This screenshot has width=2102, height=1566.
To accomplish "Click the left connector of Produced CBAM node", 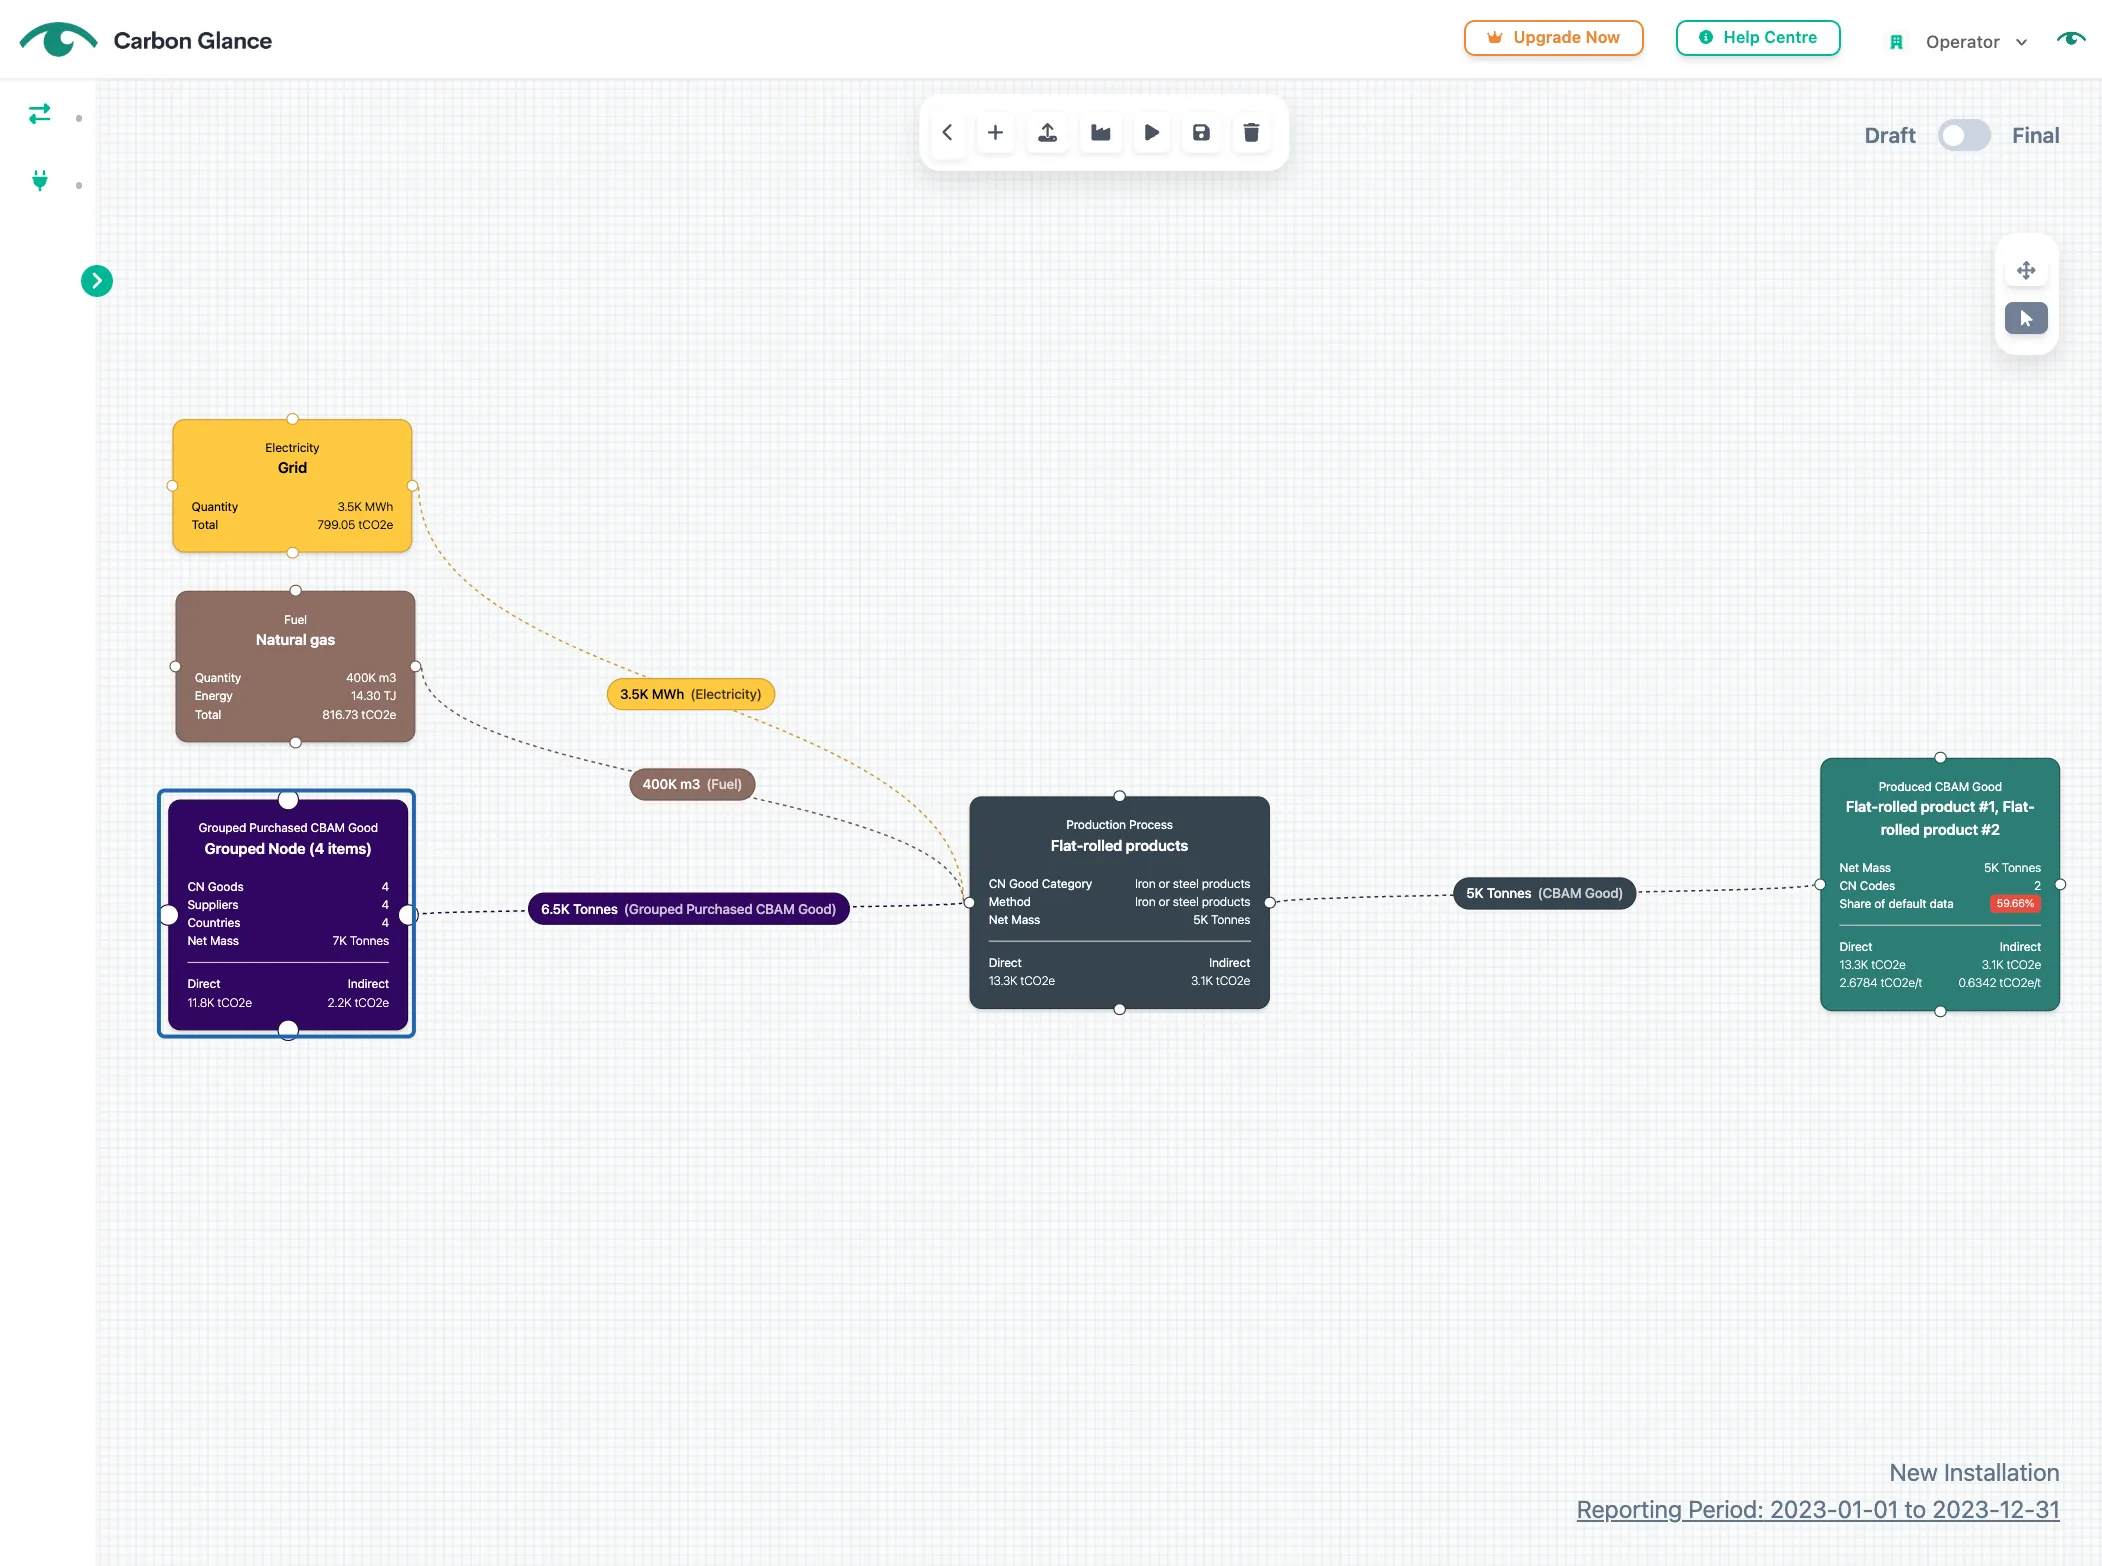I will [x=1820, y=884].
